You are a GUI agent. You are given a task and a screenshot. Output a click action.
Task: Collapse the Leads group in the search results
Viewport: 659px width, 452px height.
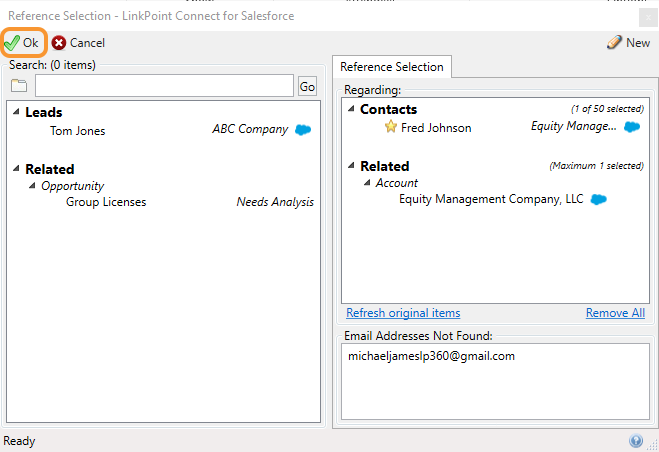(16, 111)
